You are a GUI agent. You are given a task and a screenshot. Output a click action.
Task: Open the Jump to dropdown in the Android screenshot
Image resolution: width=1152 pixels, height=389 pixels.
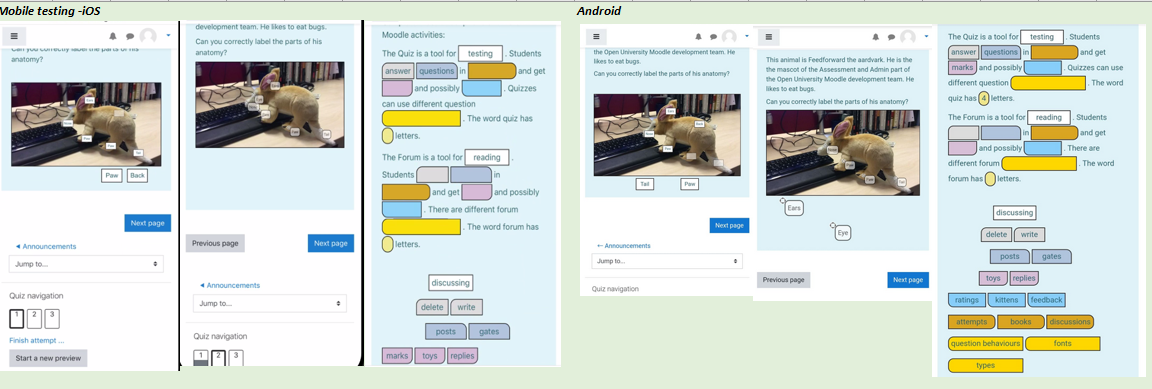coord(667,261)
